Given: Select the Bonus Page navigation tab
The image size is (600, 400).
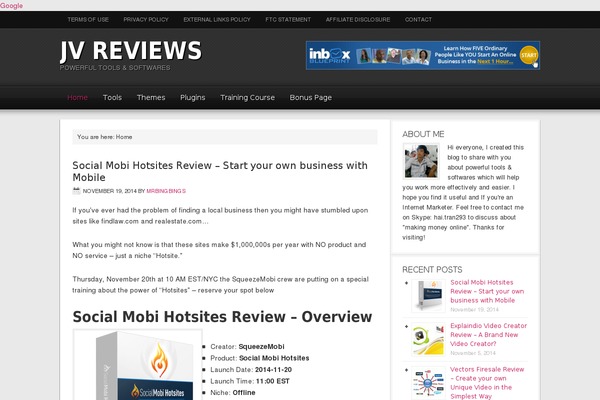Looking at the screenshot, I should click(311, 98).
